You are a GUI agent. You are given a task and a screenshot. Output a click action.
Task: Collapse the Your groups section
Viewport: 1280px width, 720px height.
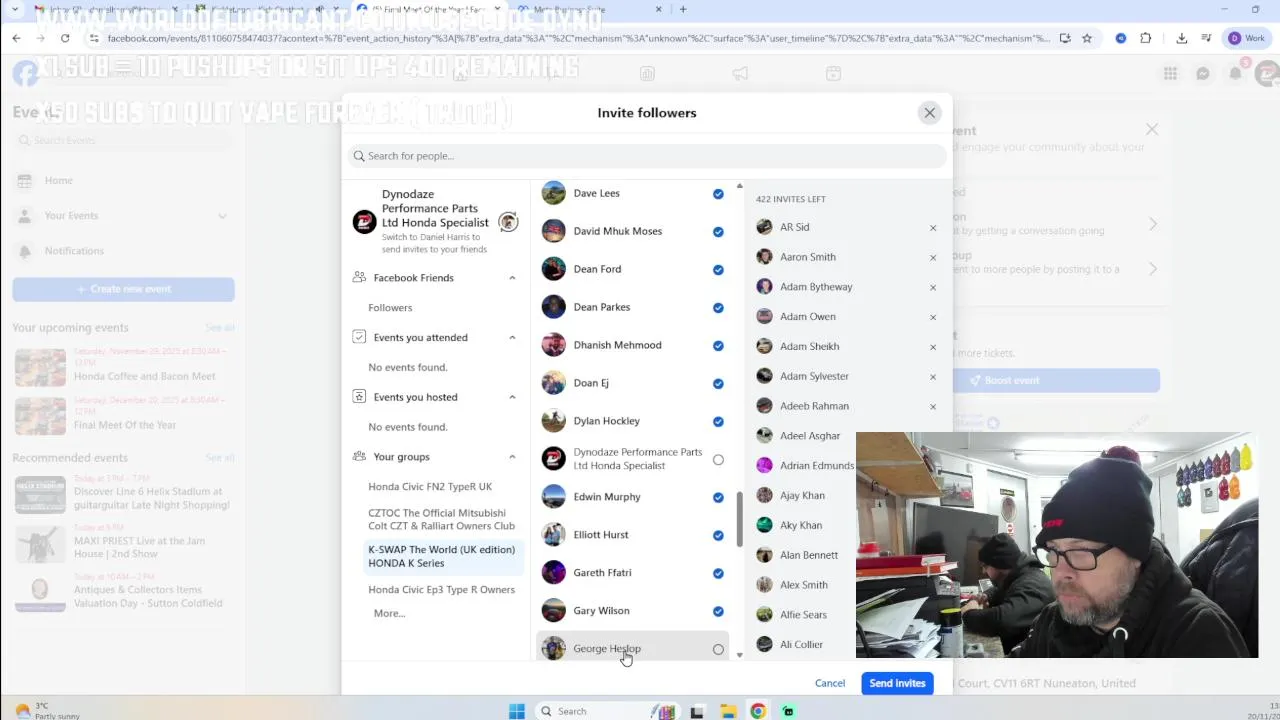point(512,457)
